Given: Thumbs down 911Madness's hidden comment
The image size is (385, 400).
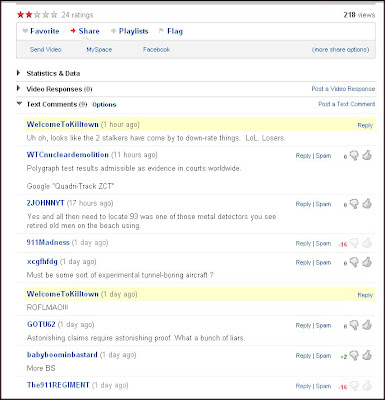Looking at the screenshot, I should (x=354, y=243).
